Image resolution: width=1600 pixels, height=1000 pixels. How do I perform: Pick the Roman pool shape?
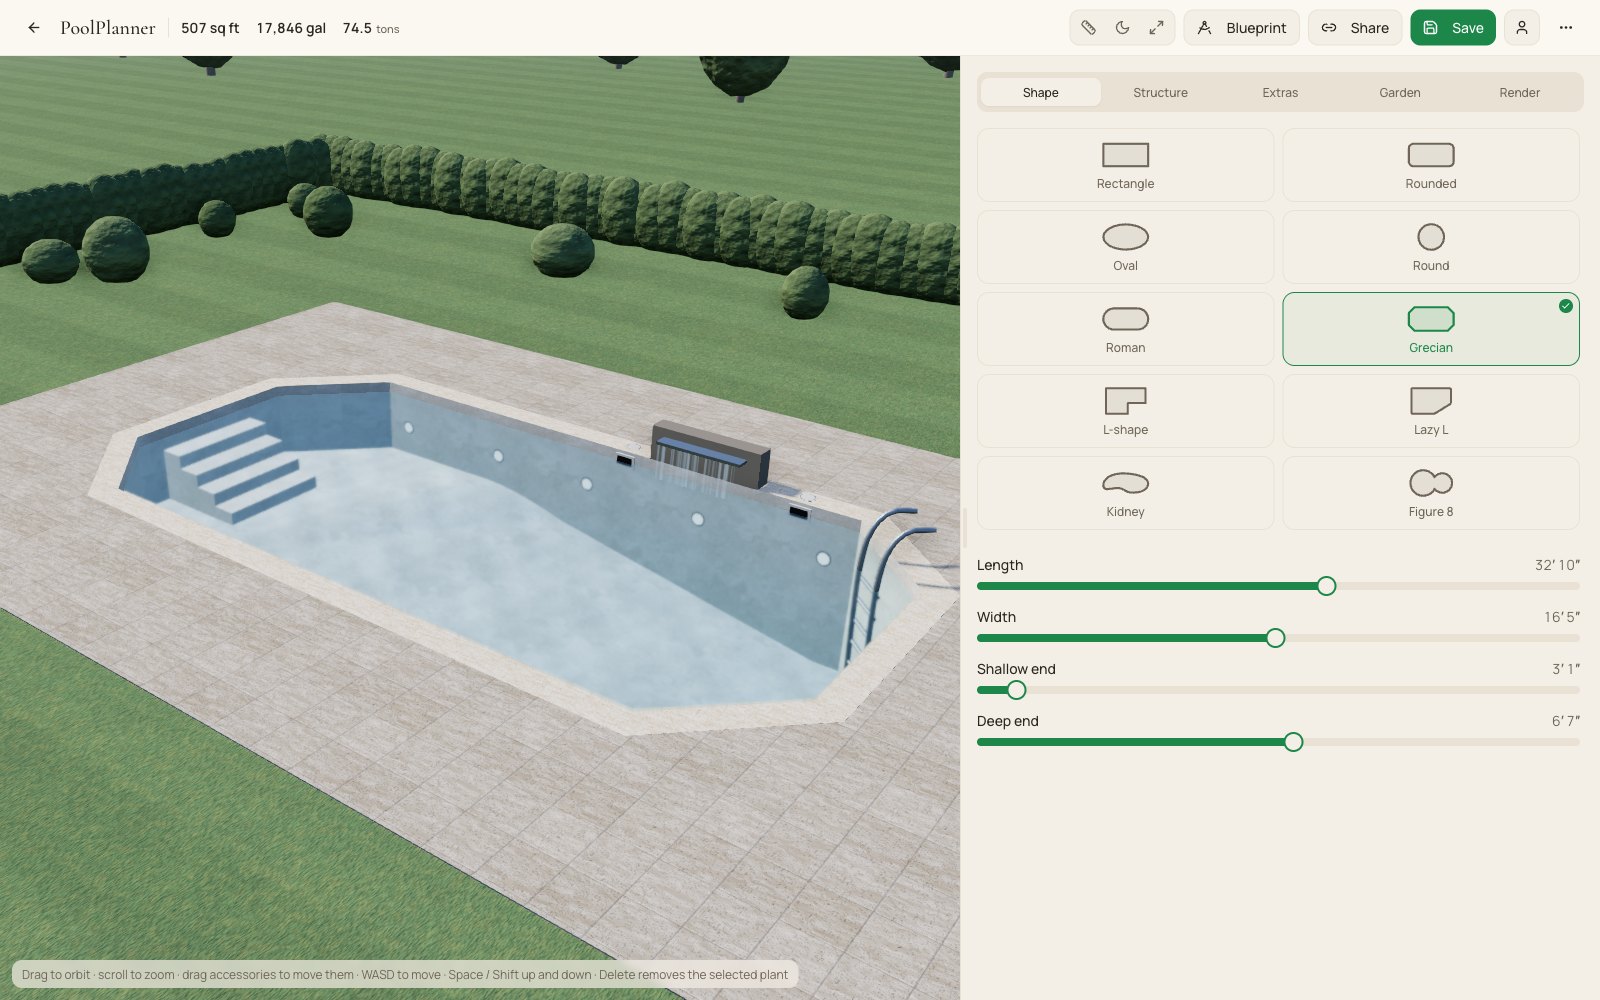(x=1125, y=329)
